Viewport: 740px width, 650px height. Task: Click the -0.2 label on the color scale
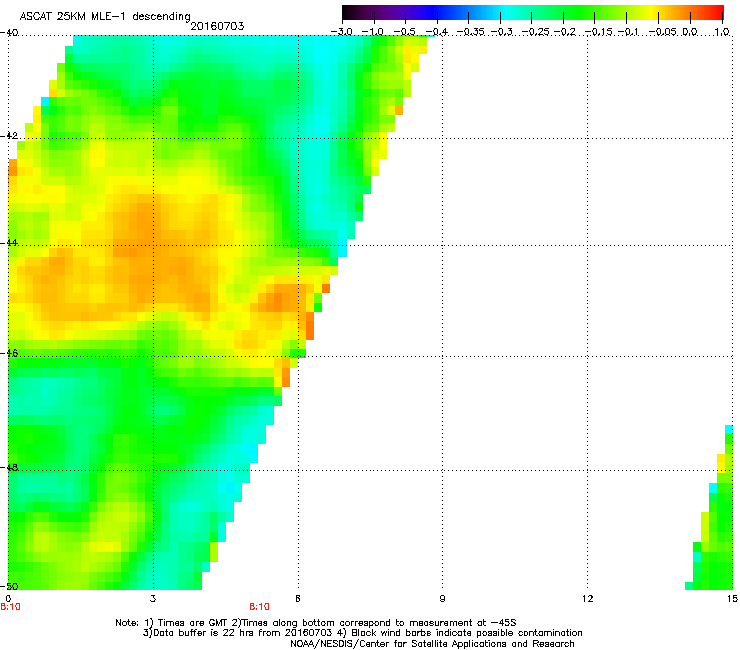565,32
